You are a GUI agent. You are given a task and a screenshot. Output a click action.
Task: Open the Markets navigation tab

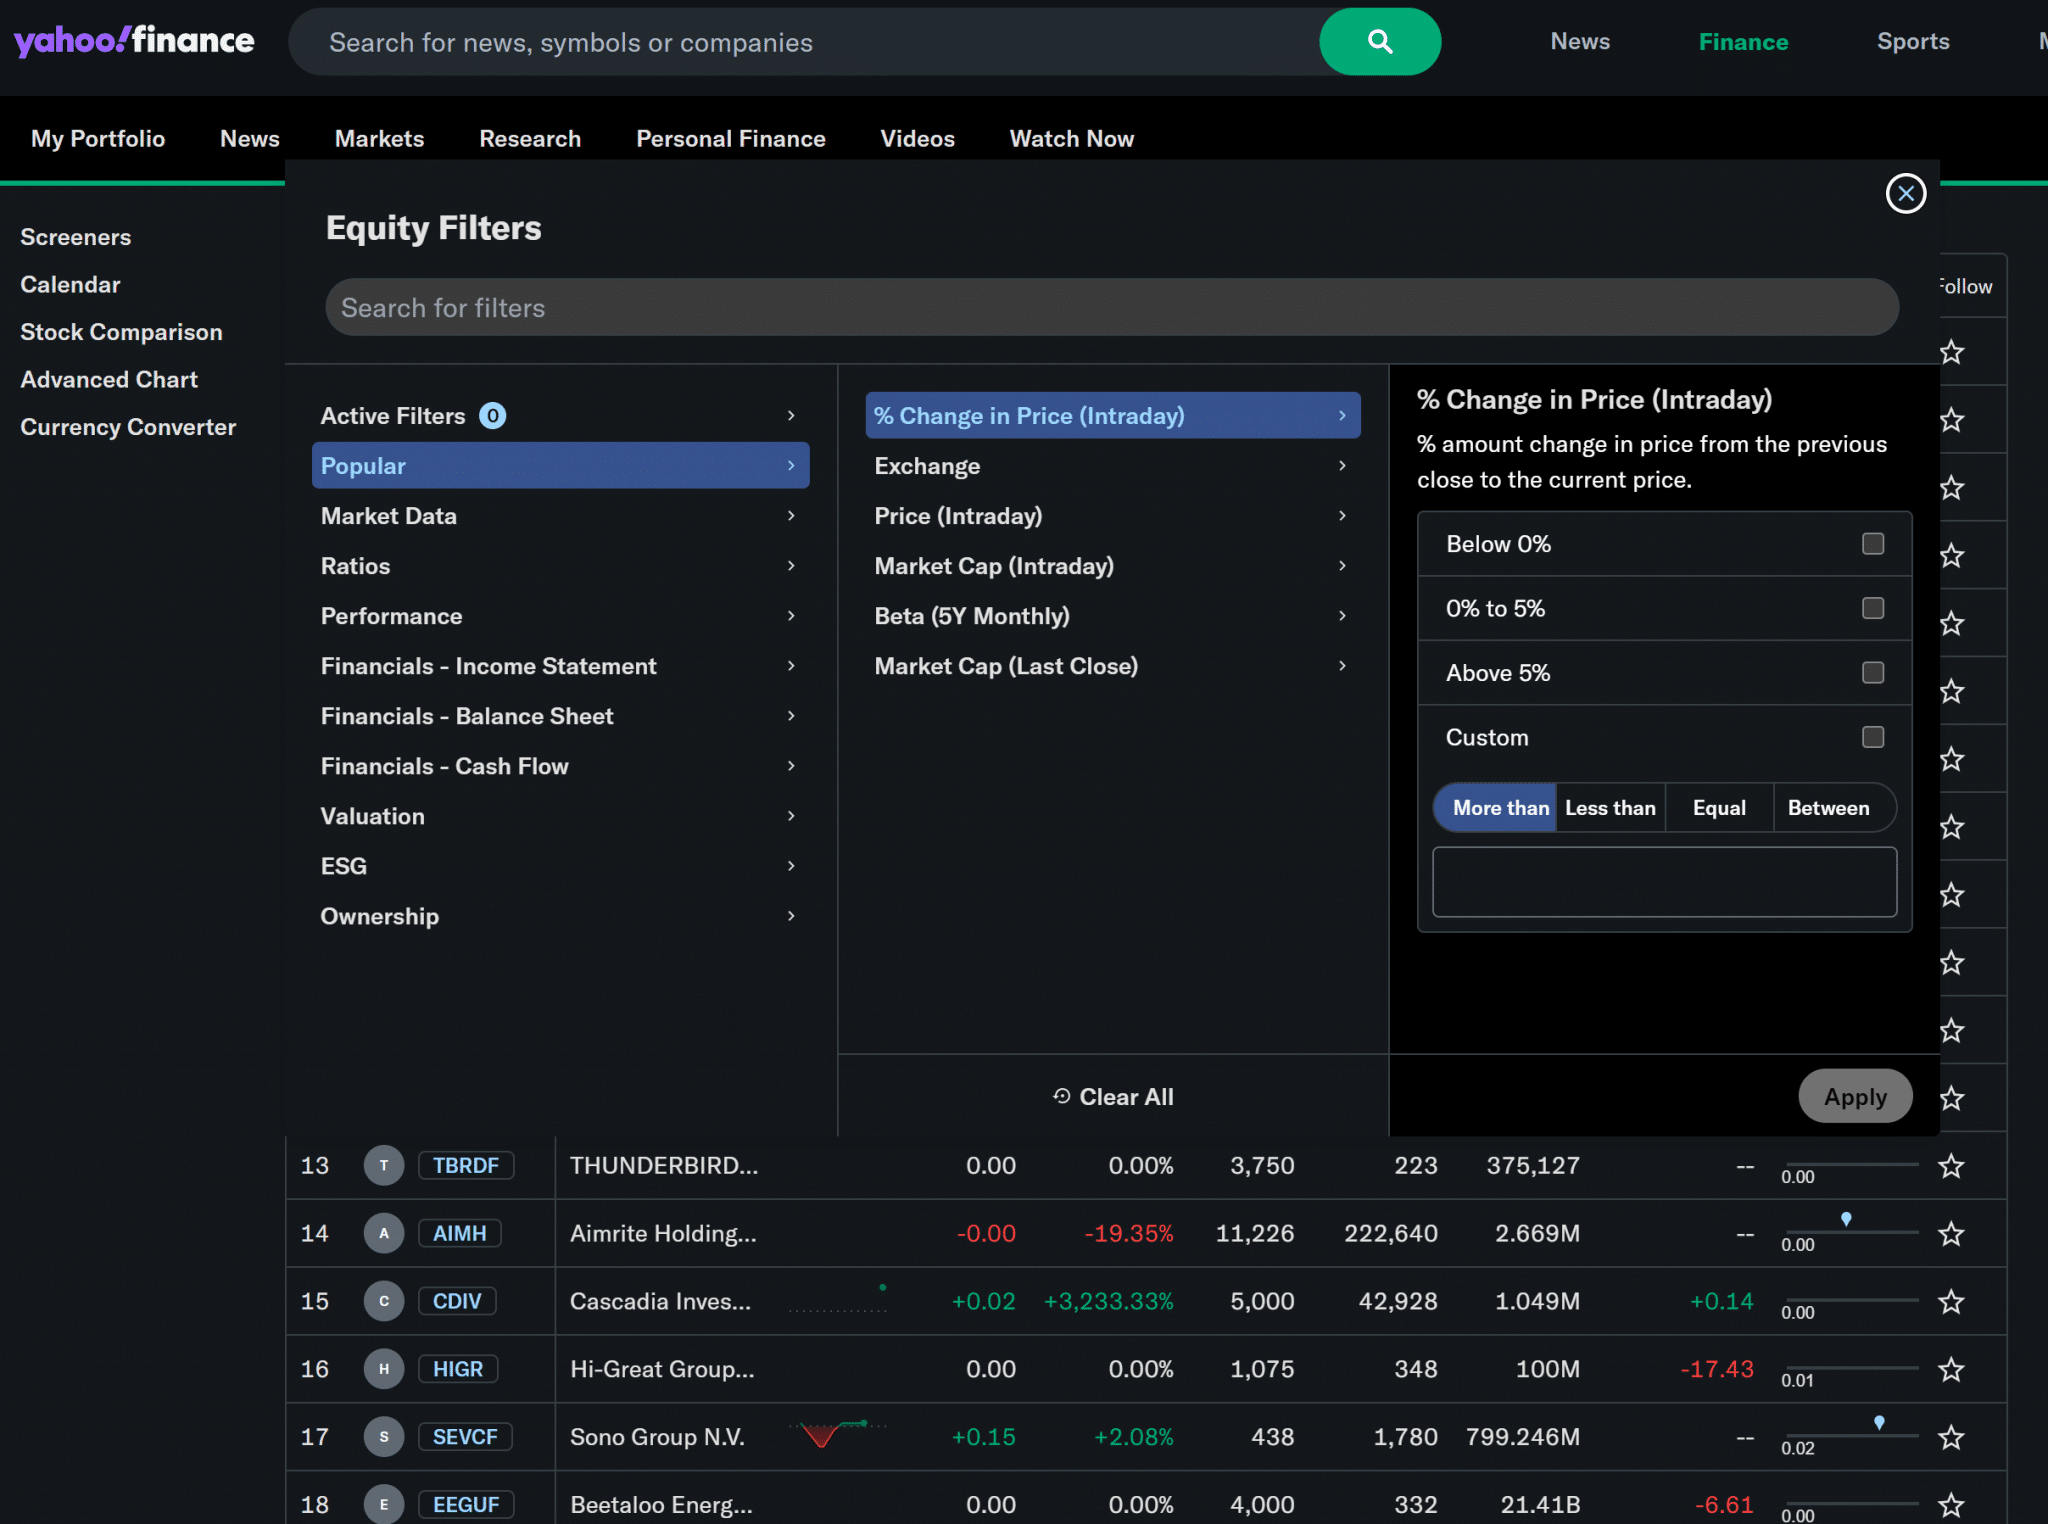379,139
